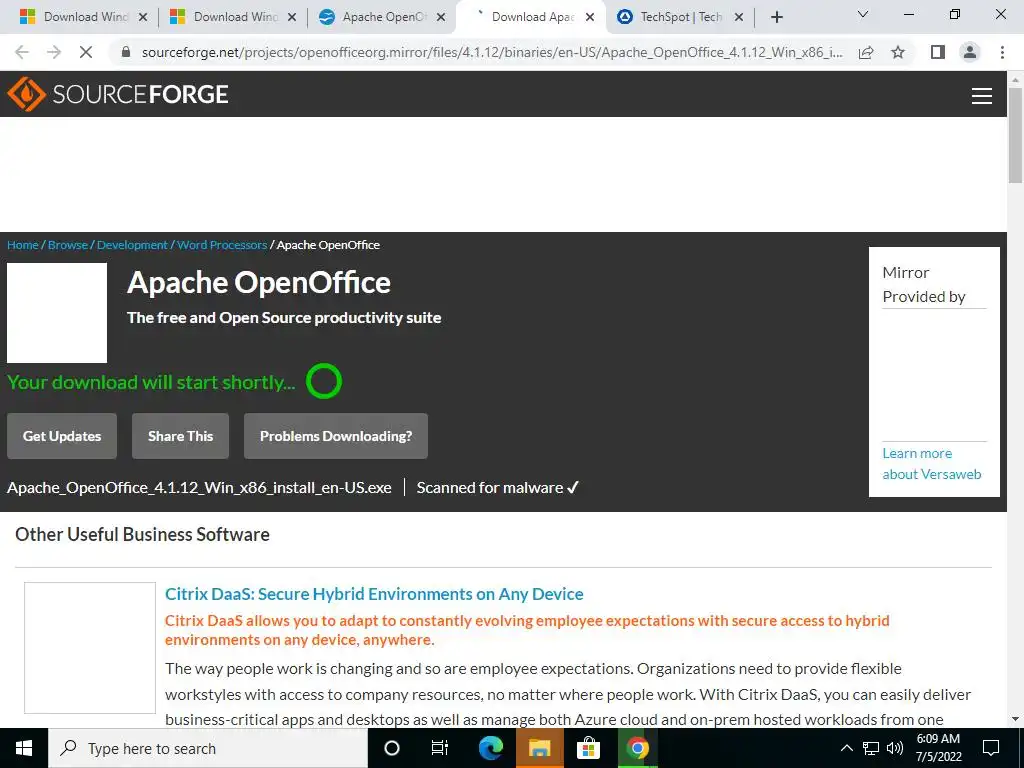Click the scrollbar down arrow
The height and width of the screenshot is (768, 1024).
pyautogui.click(x=1016, y=720)
